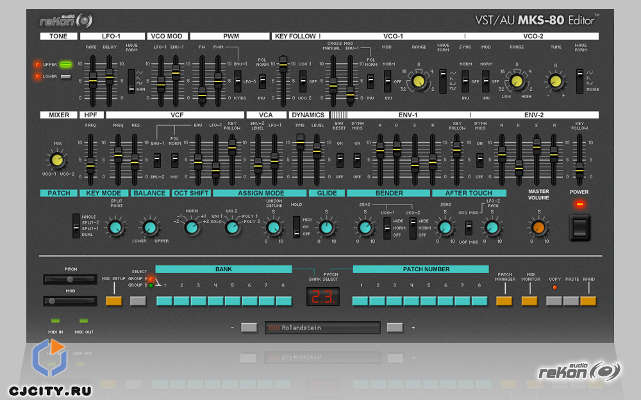The image size is (641, 400).
Task: Turn the Unison Detune knob
Action: pyautogui.click(x=273, y=227)
